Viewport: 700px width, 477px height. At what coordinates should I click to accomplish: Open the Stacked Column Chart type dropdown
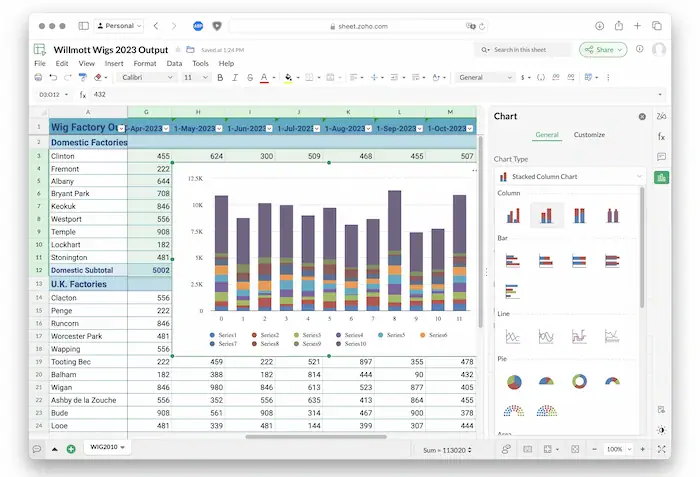point(570,176)
